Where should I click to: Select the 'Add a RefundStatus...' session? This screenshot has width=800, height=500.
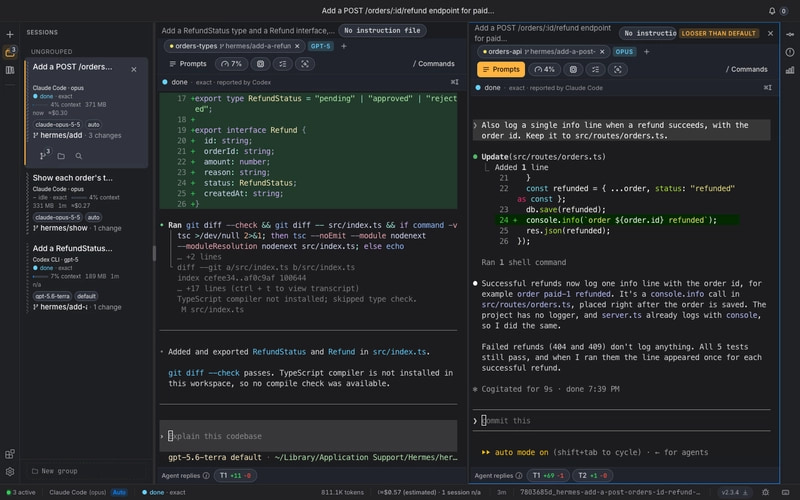point(86,277)
